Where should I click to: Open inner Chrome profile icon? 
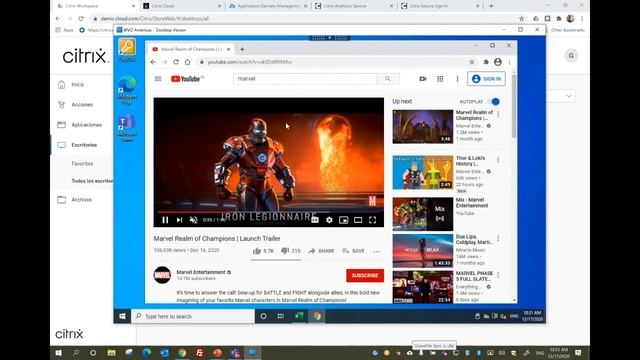(x=498, y=62)
